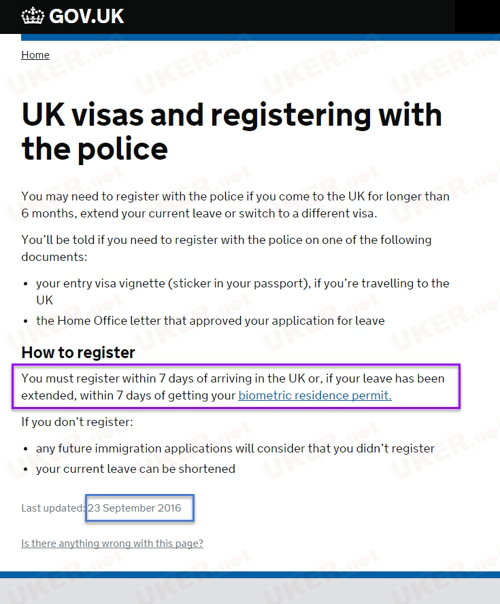Screen dimensions: 500x604
Task: Select the Home Office letter bullet text
Action: tap(210, 320)
